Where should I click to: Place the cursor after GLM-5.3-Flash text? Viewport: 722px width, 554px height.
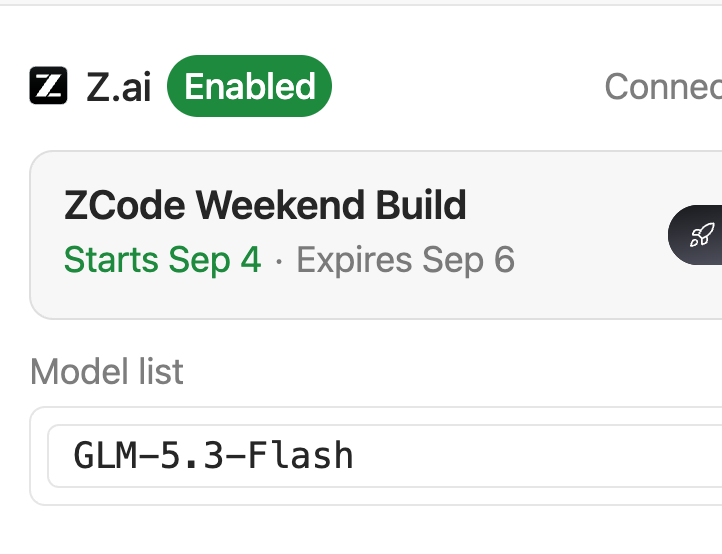coord(355,456)
